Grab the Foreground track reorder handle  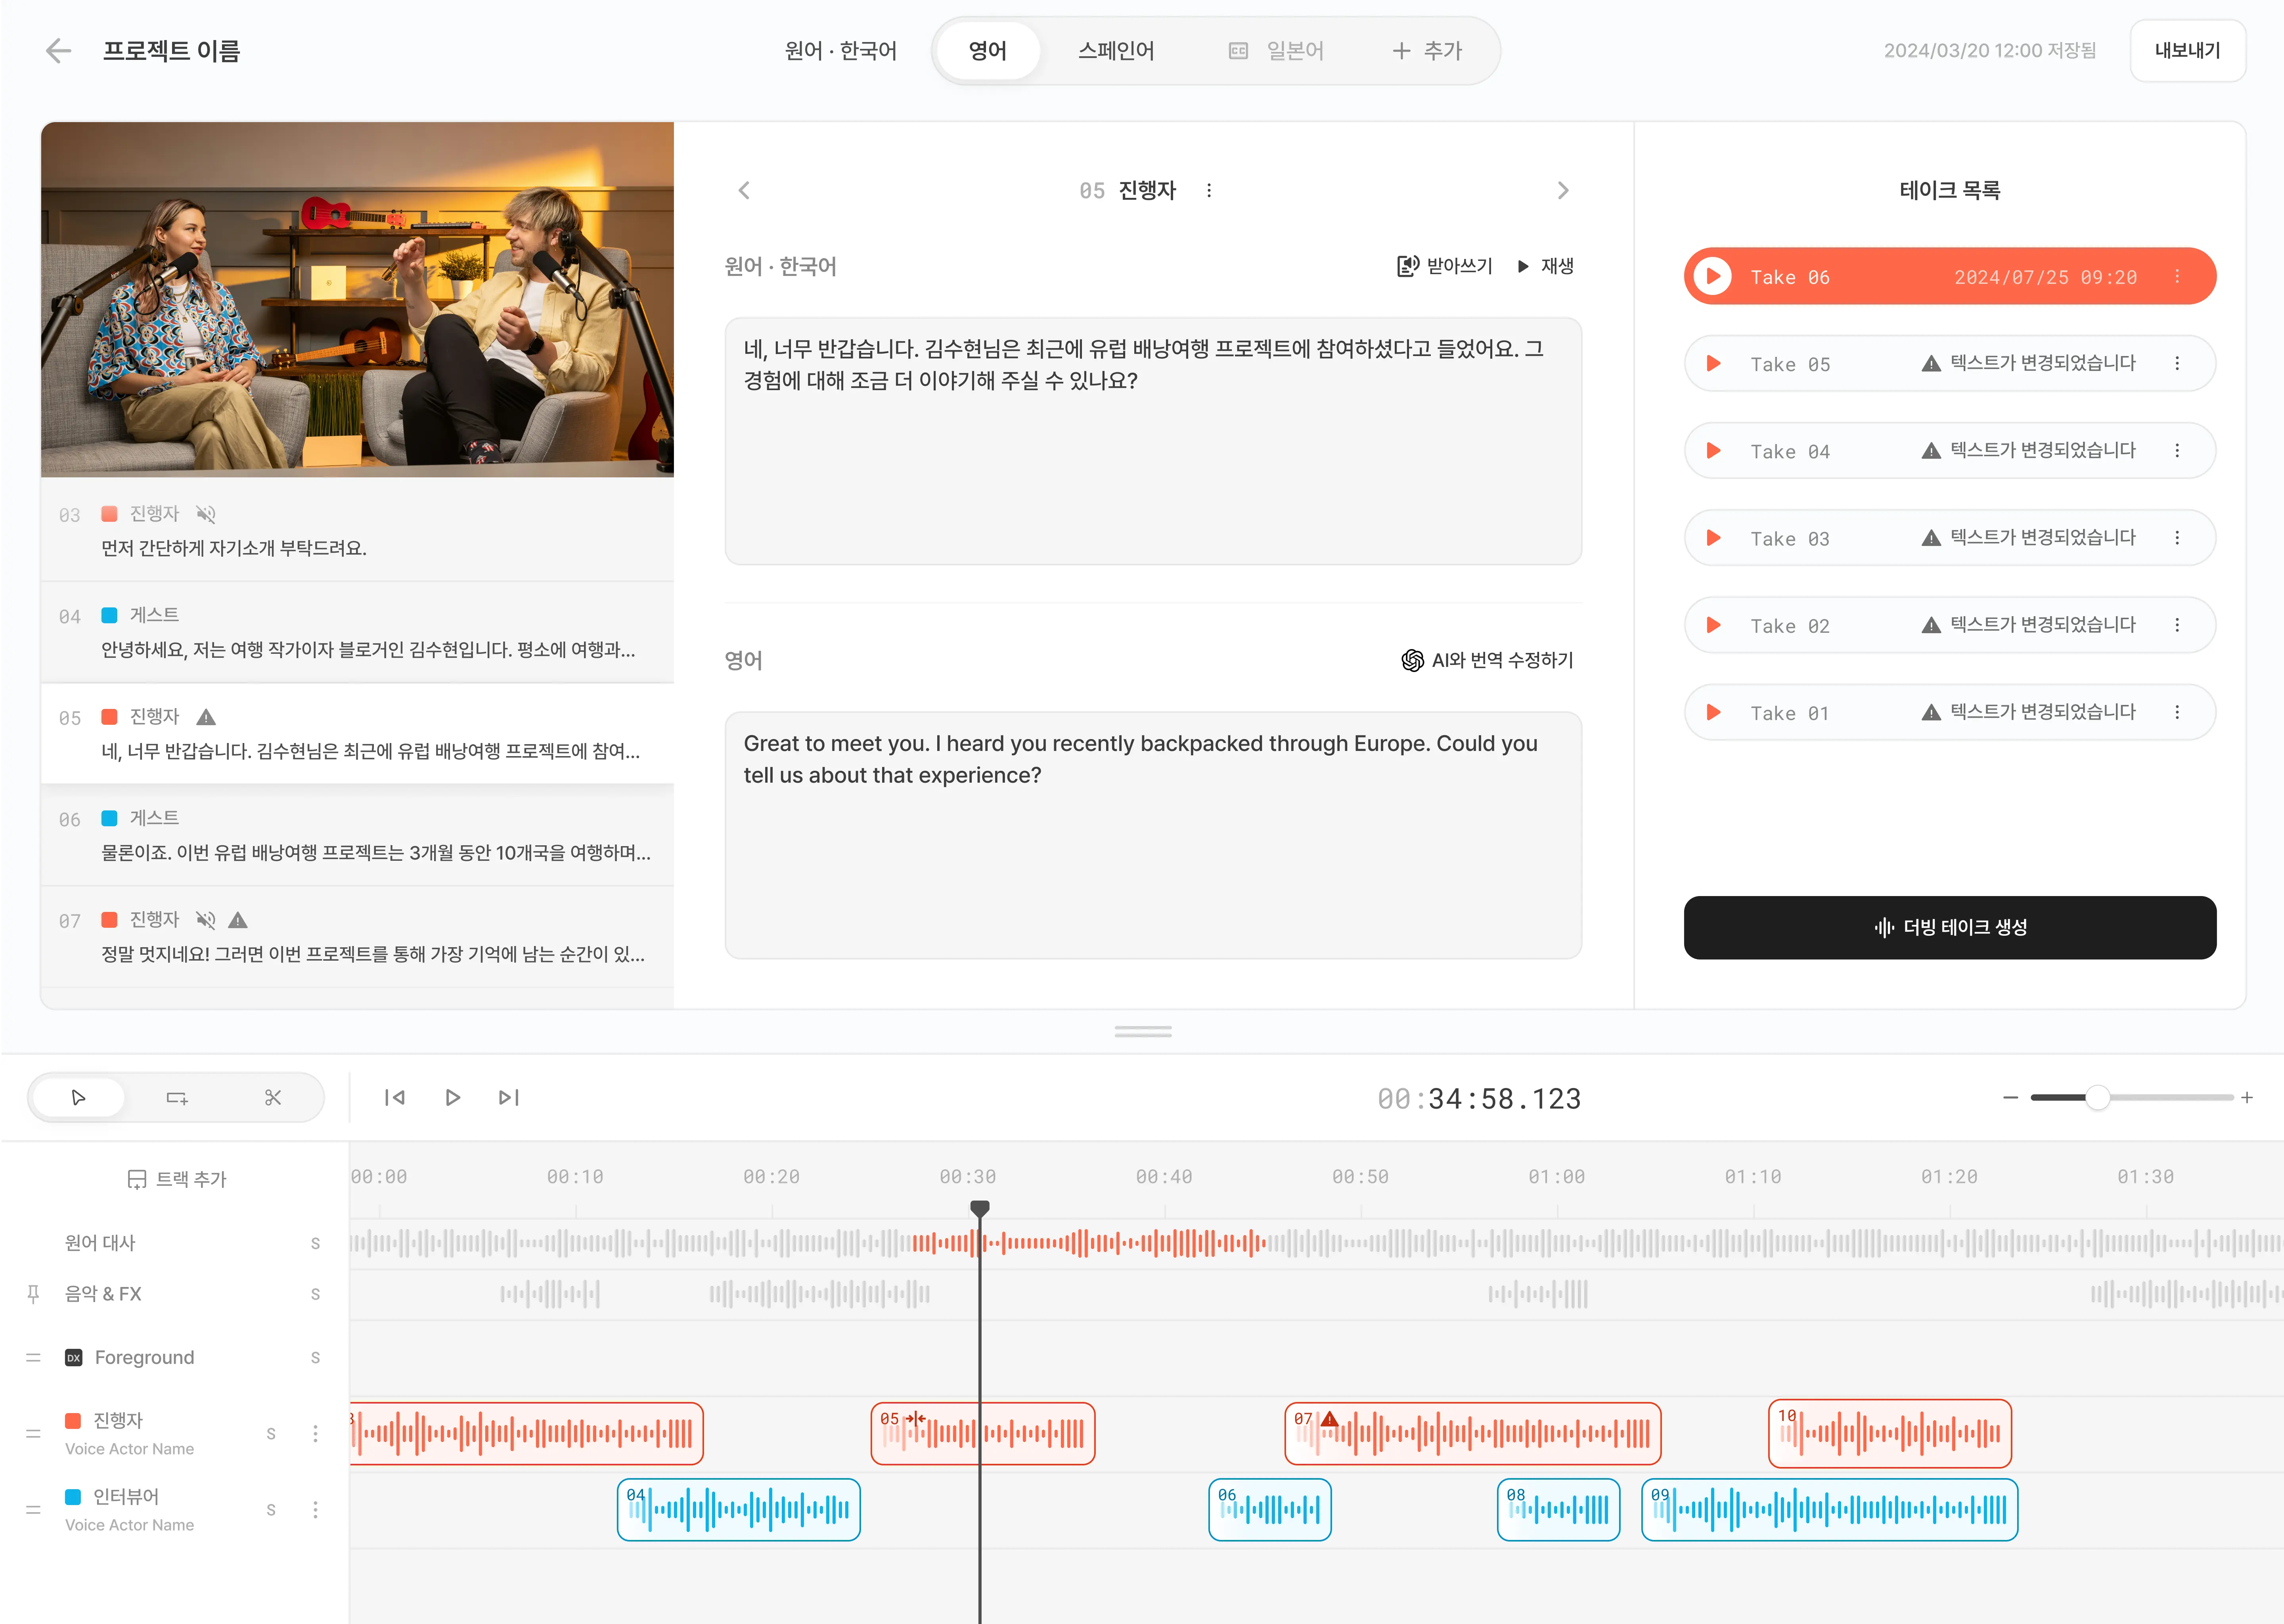pos(33,1357)
